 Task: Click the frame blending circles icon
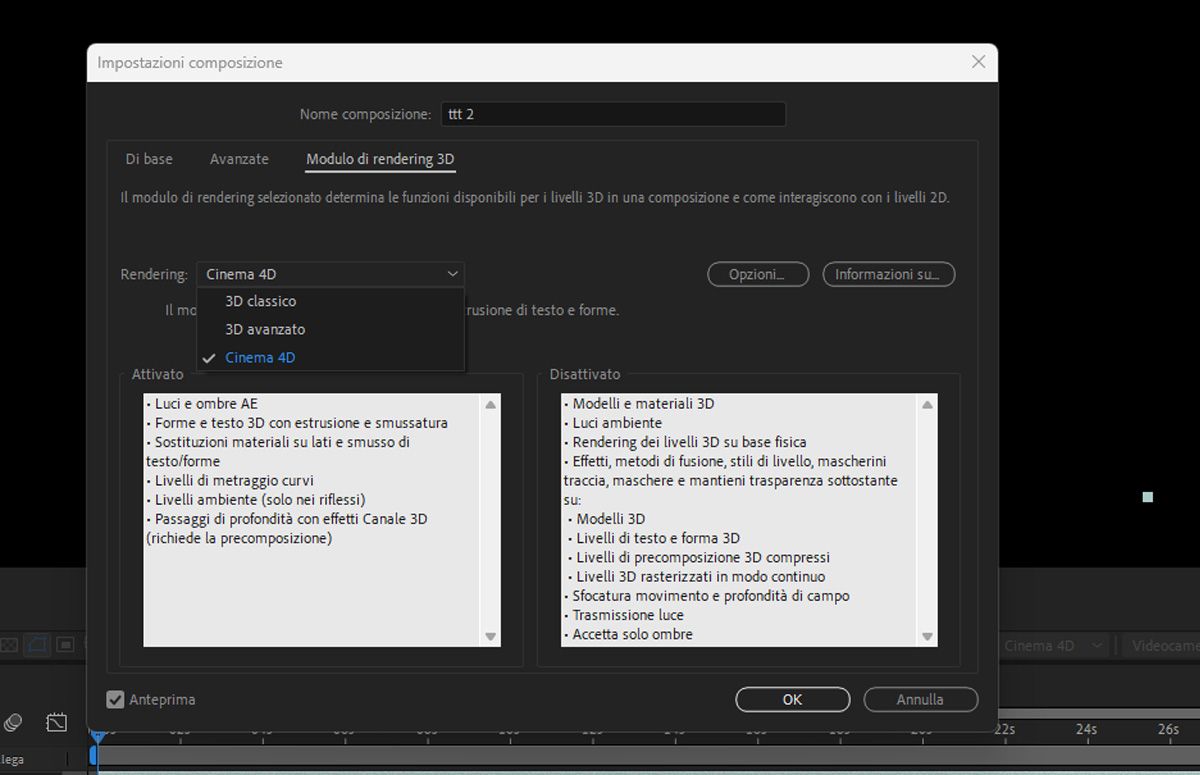12,722
